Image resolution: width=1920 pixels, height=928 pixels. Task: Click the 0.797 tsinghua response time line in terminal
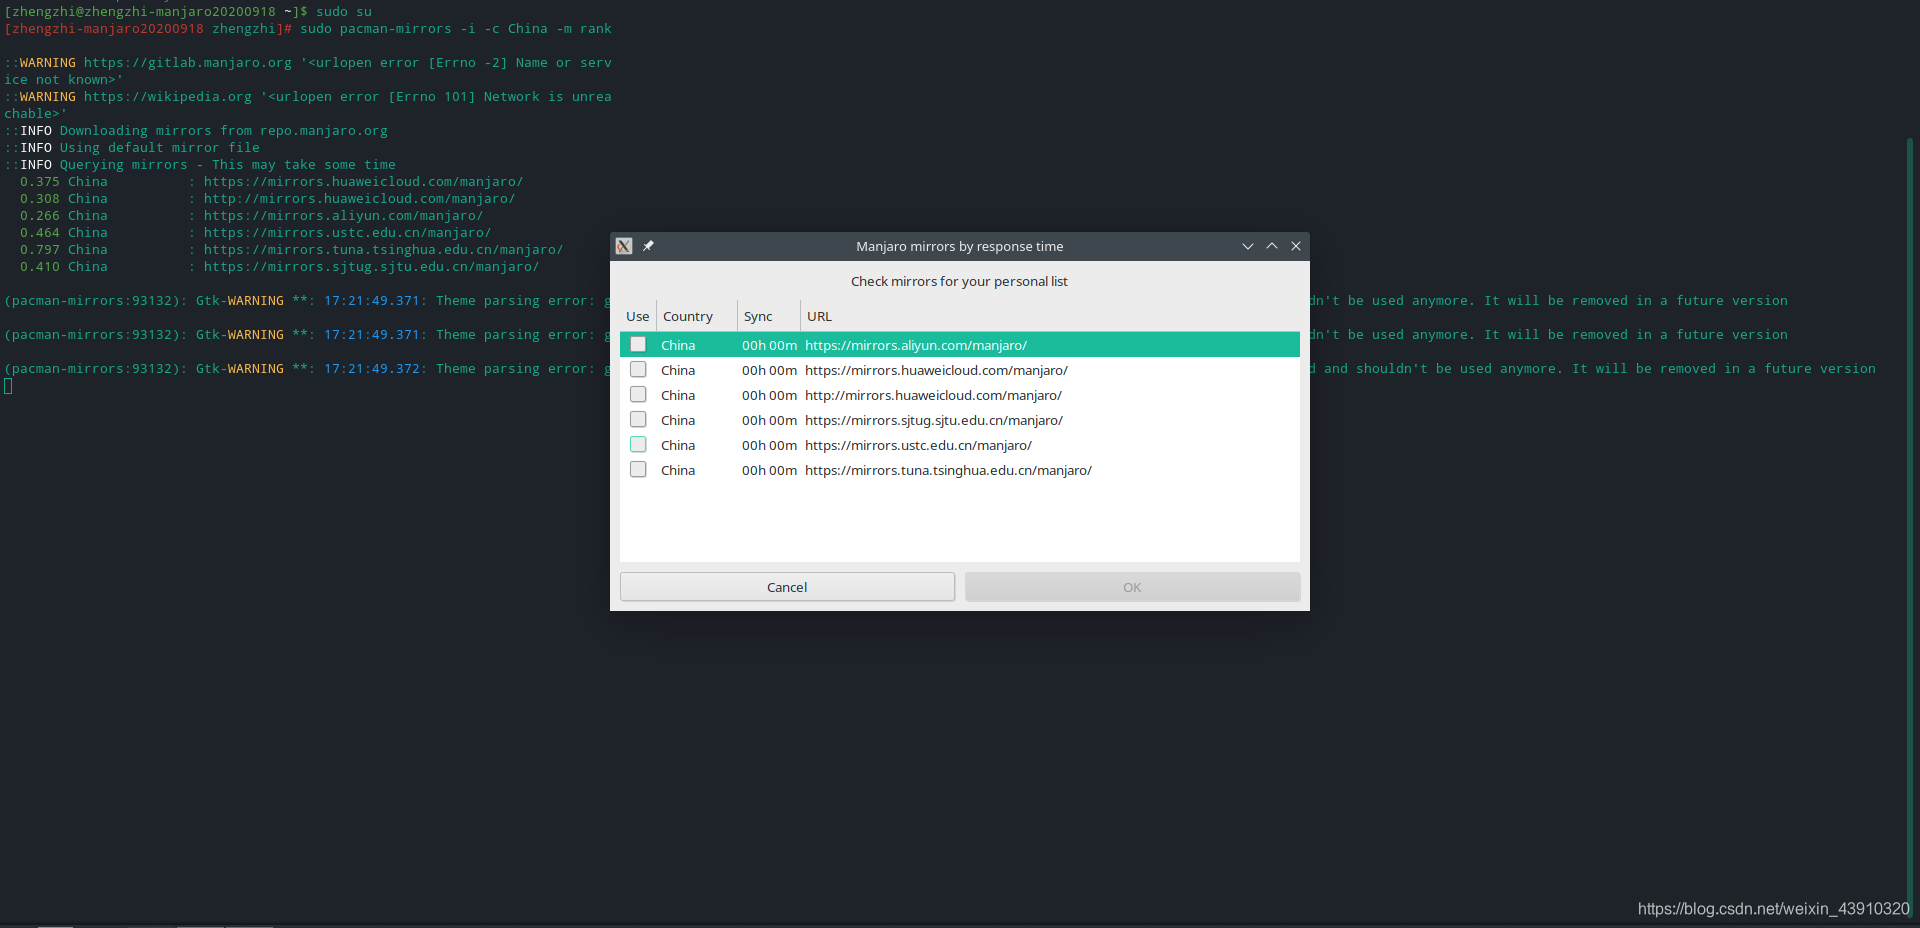292,249
